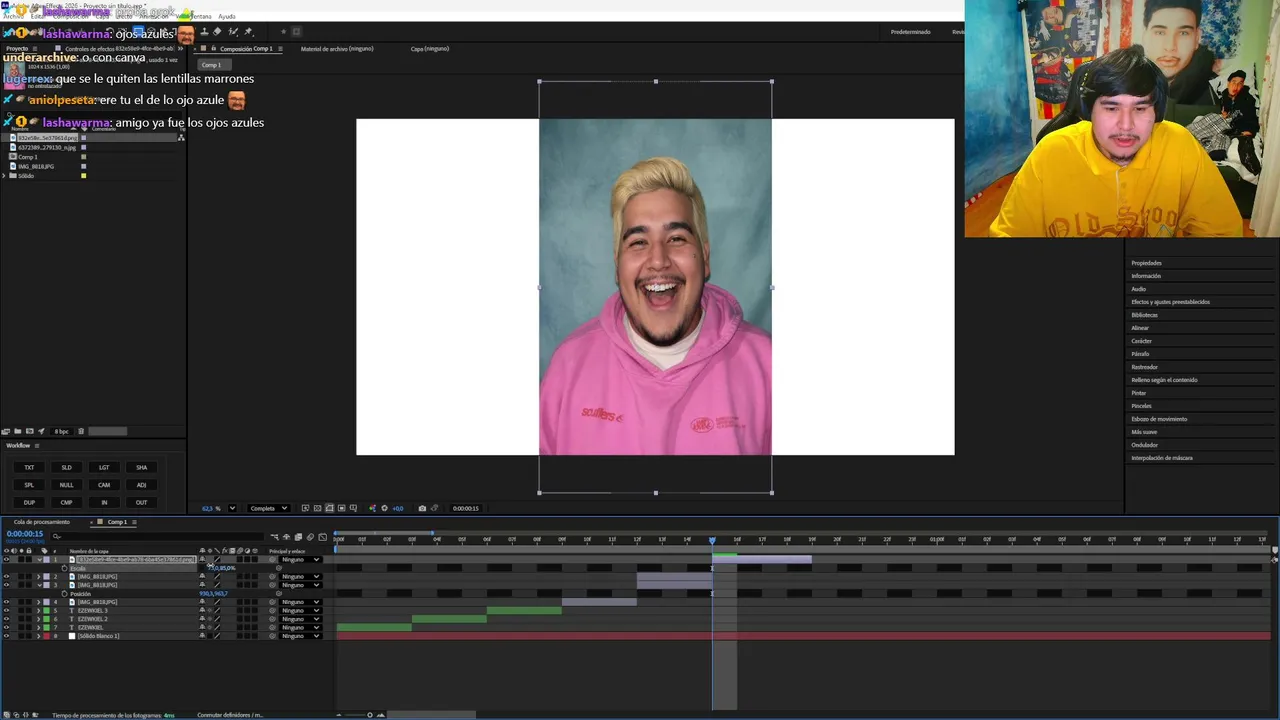
Task: Open the Composición Comp 1 viewer tab
Action: 246,48
